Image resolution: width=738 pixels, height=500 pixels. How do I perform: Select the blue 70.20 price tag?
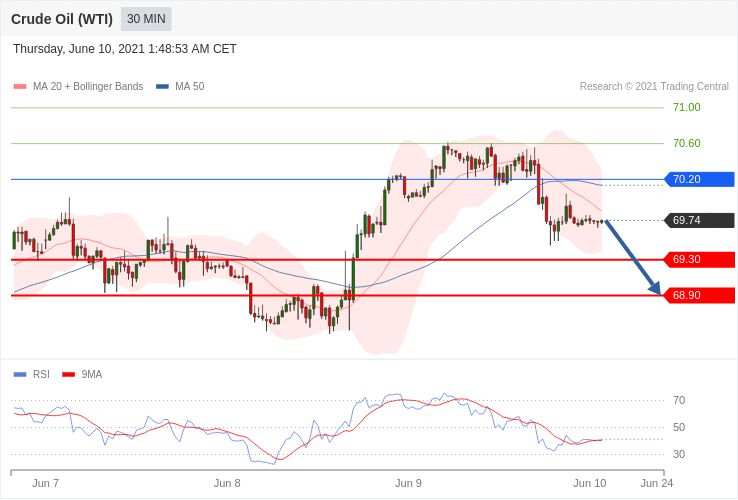[x=699, y=179]
